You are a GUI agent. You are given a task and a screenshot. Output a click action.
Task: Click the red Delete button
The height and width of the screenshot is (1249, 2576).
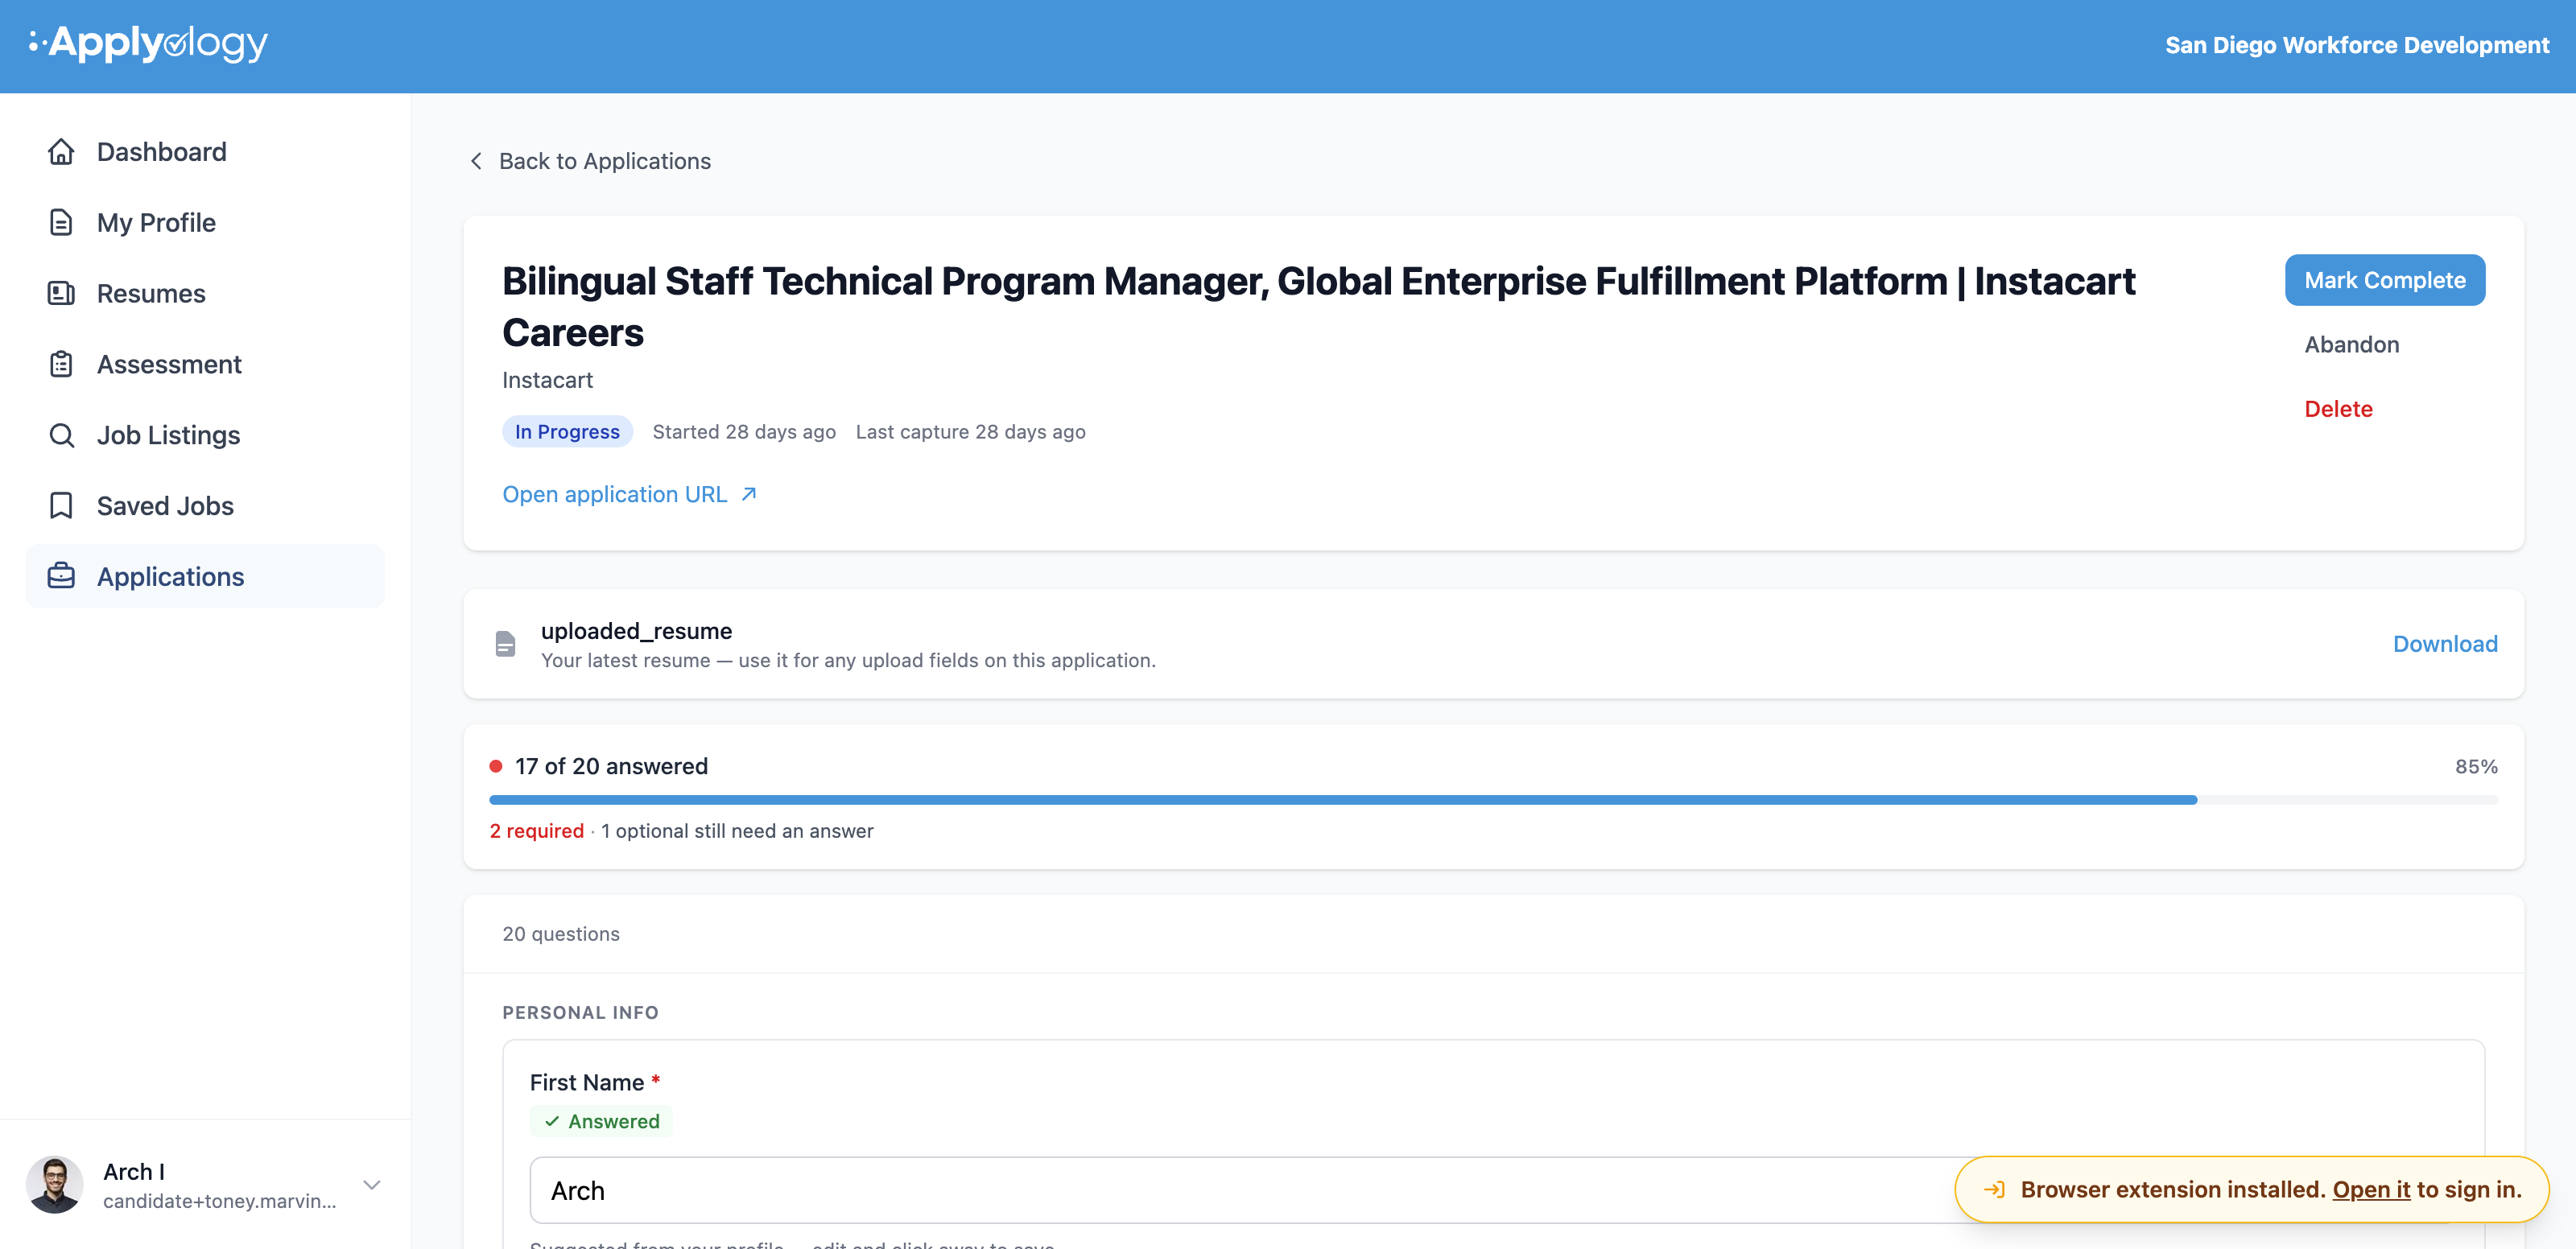(x=2338, y=409)
